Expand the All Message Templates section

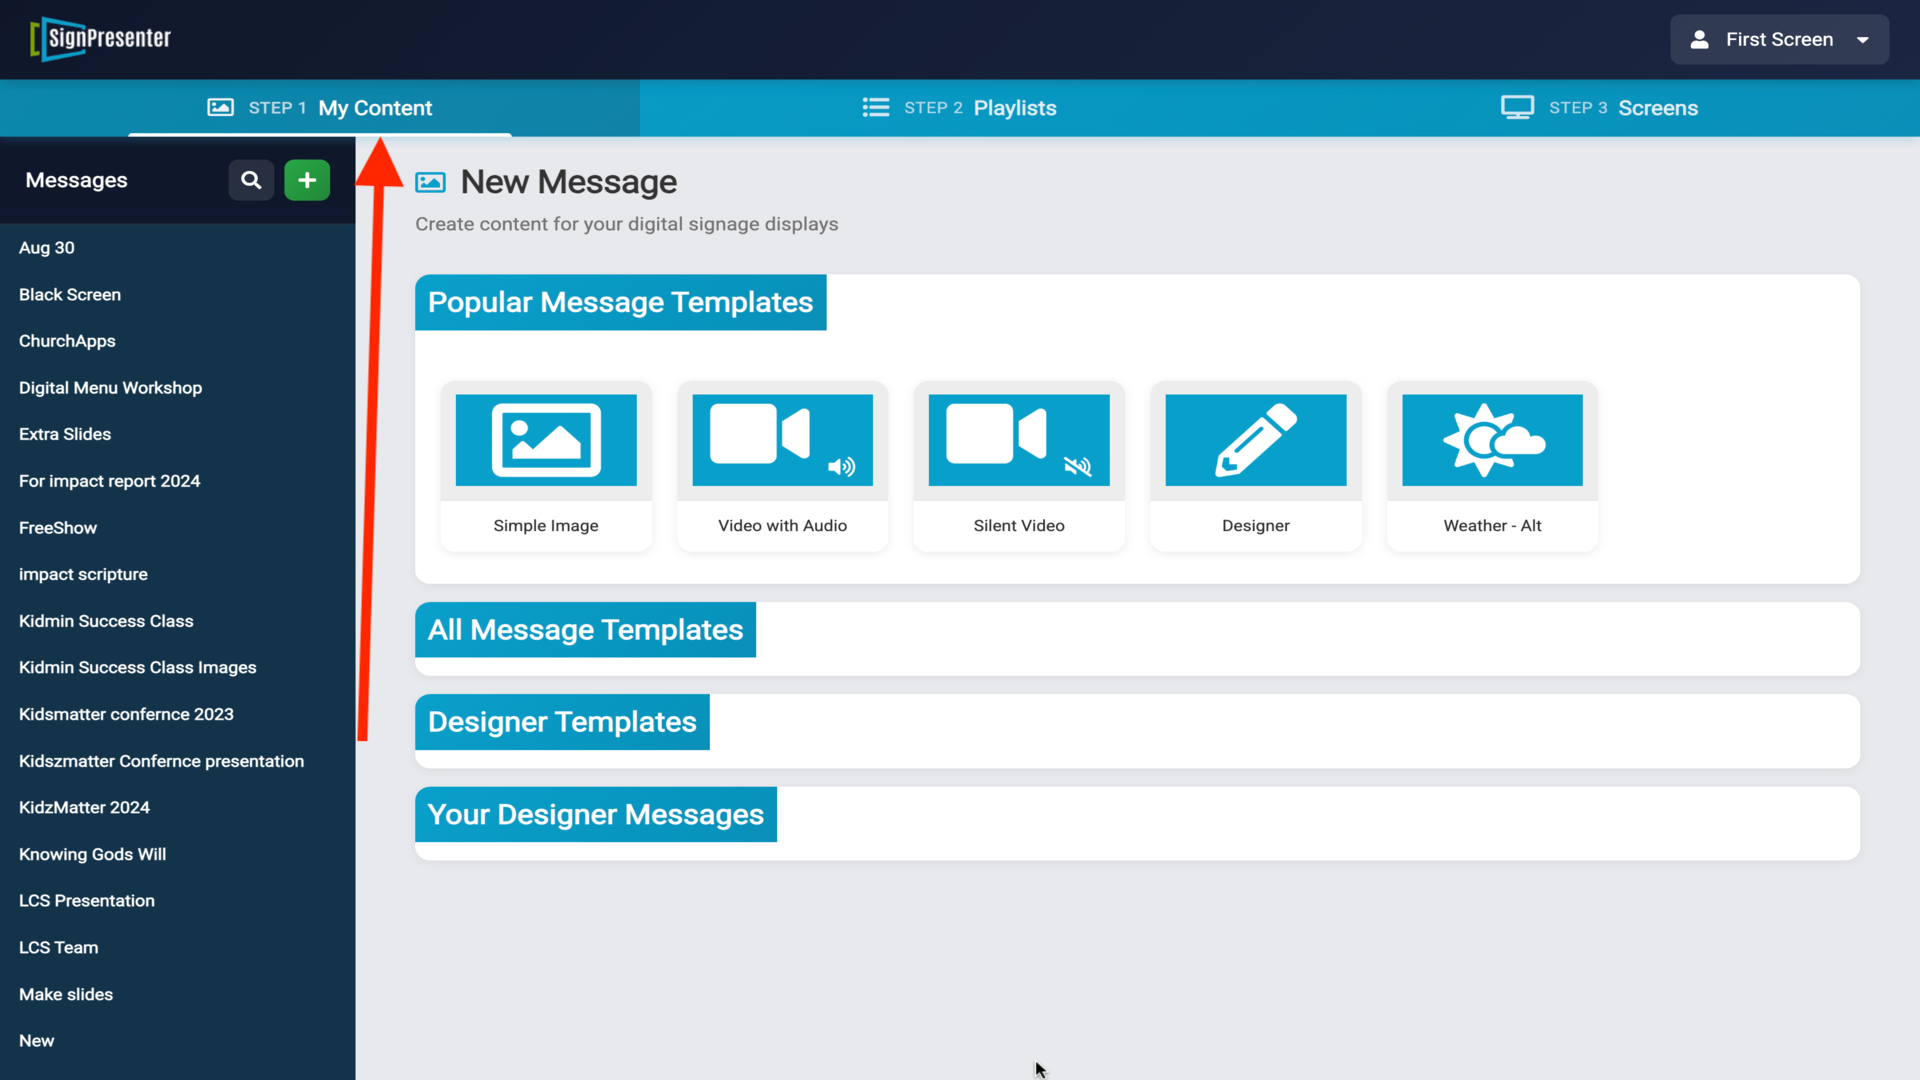click(585, 630)
